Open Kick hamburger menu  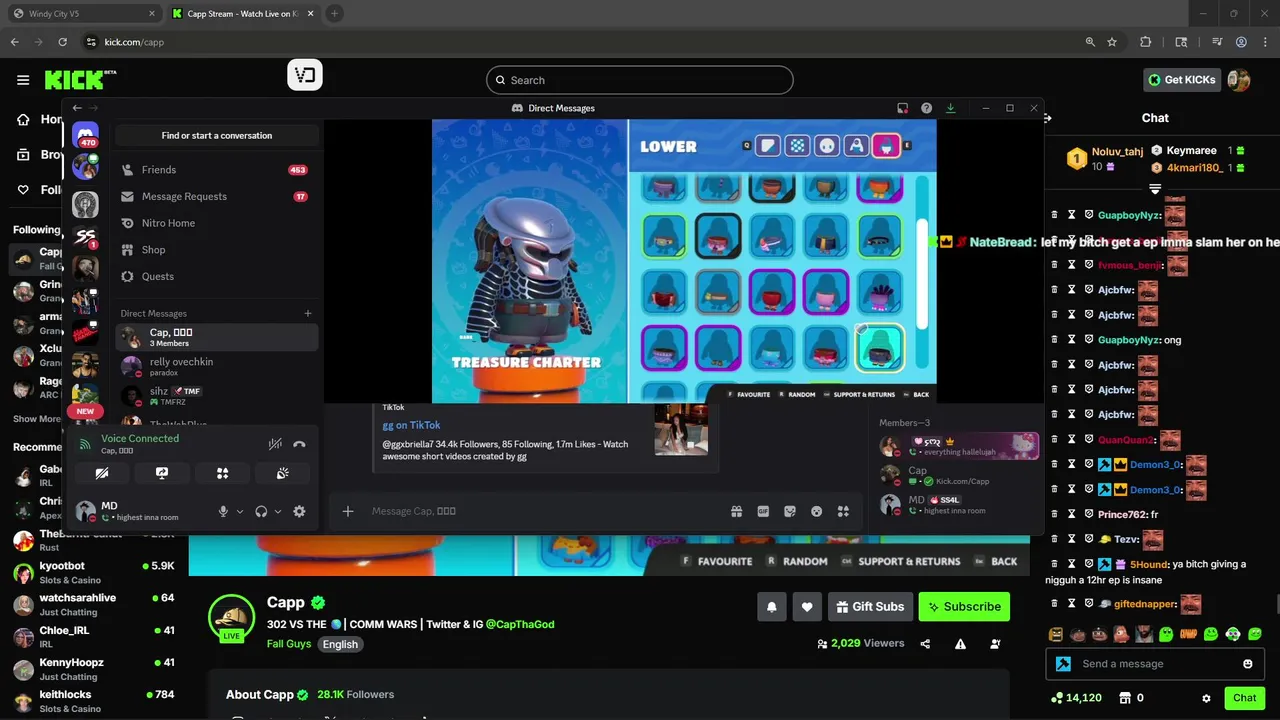point(23,80)
